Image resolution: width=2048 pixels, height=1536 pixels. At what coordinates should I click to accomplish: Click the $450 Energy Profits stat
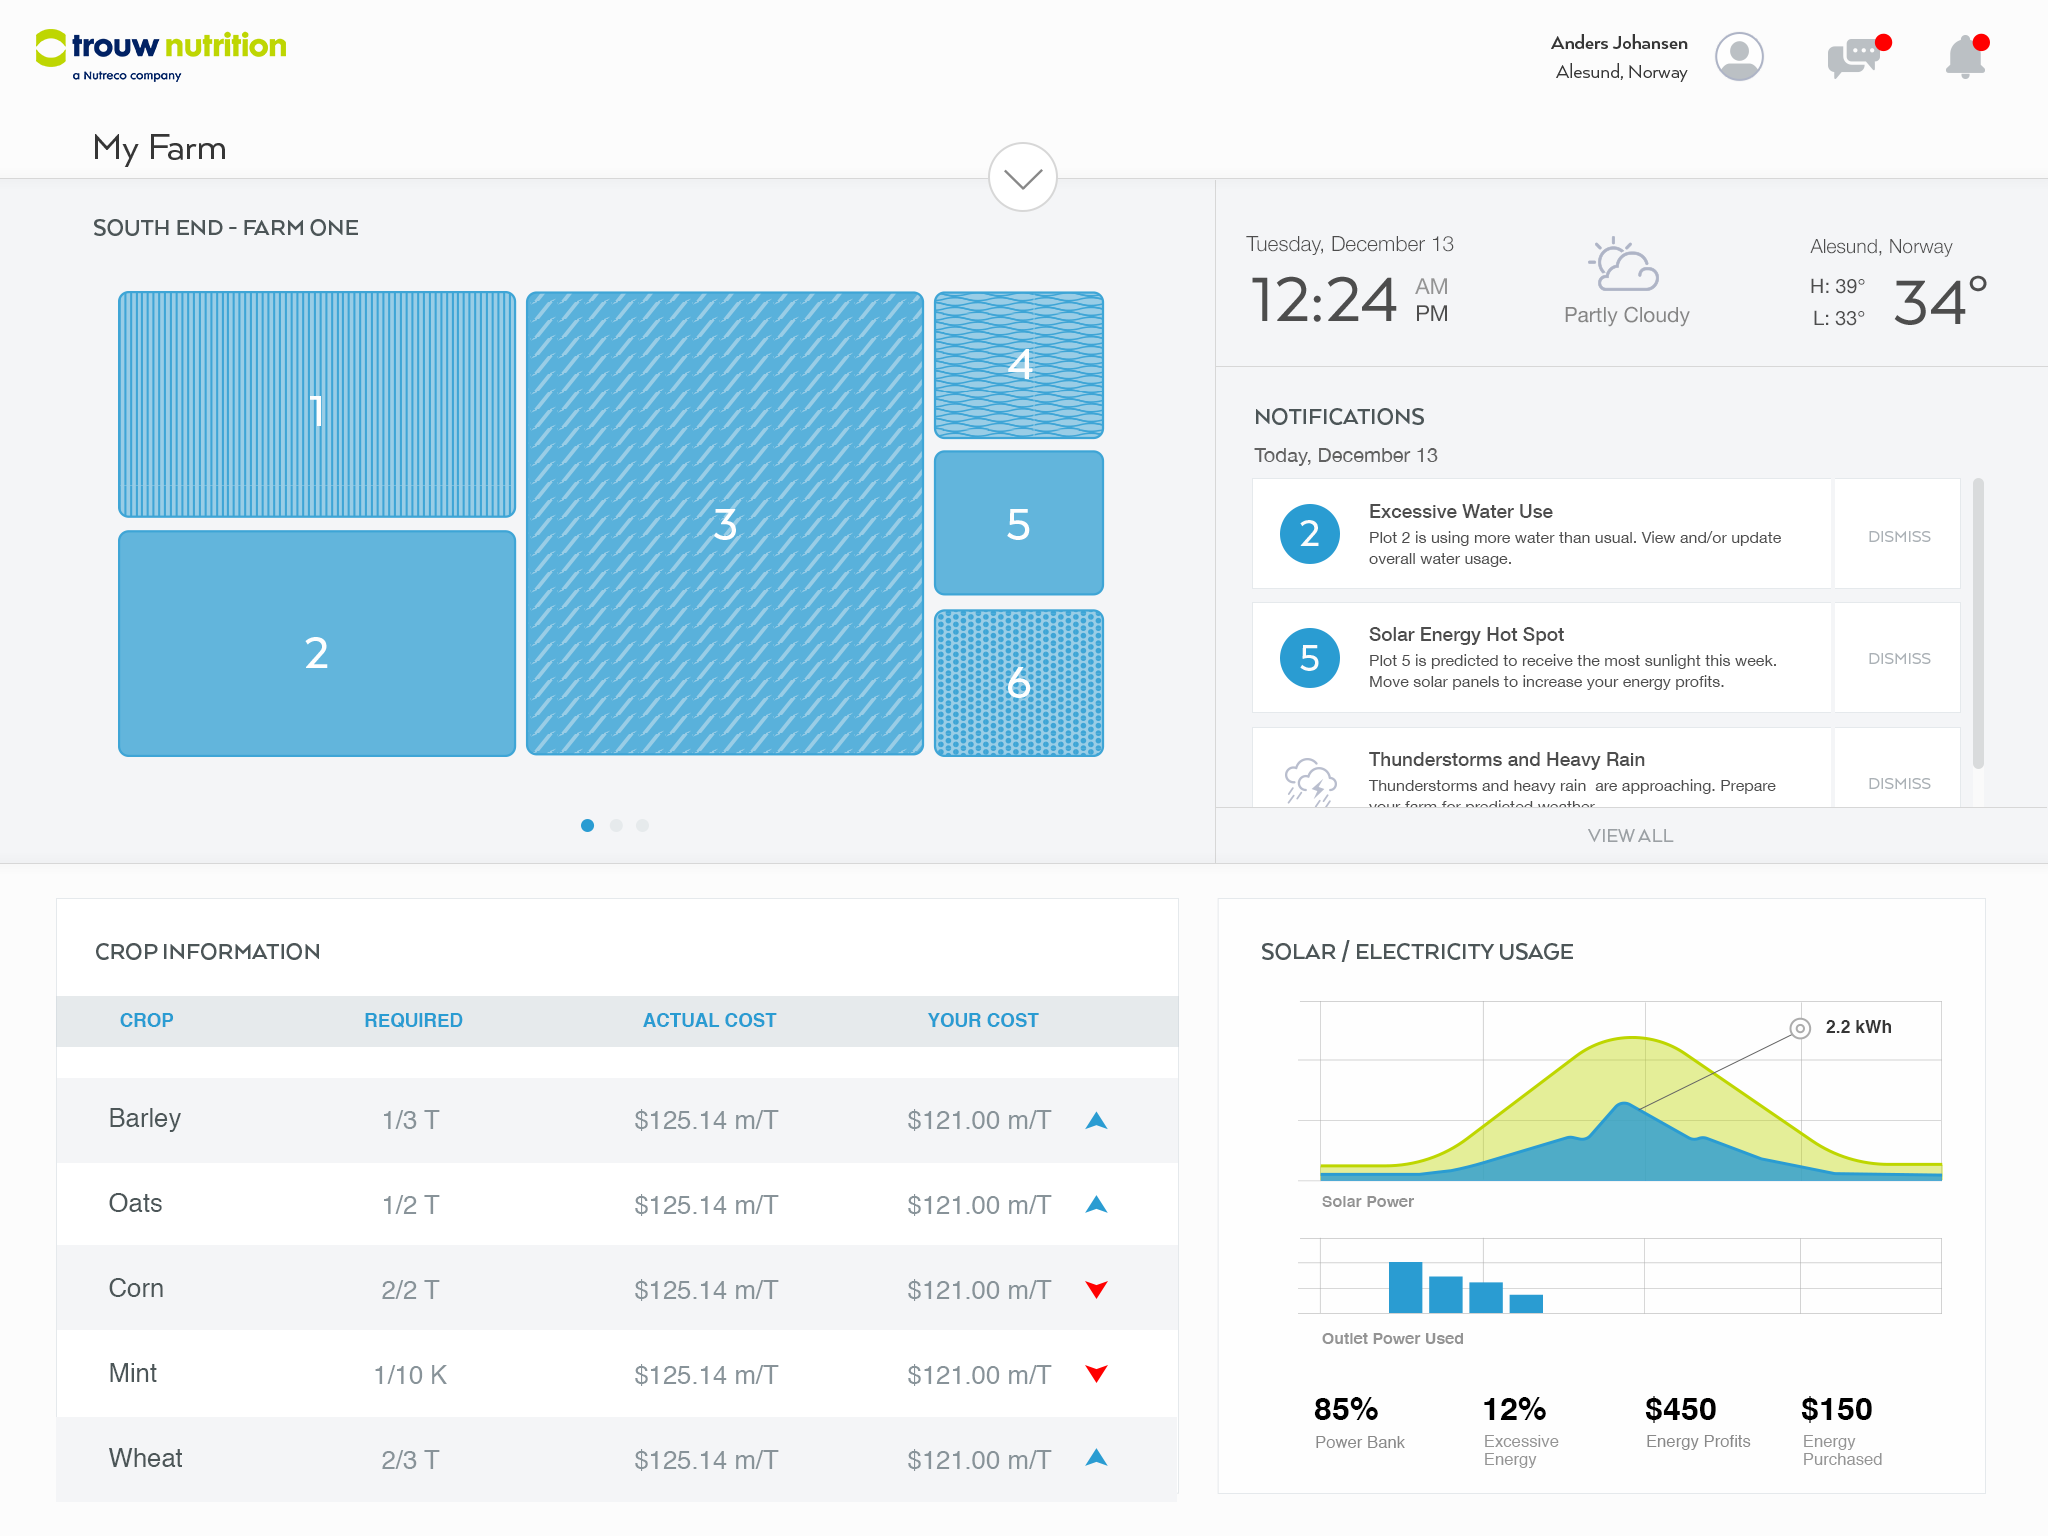click(1697, 1423)
